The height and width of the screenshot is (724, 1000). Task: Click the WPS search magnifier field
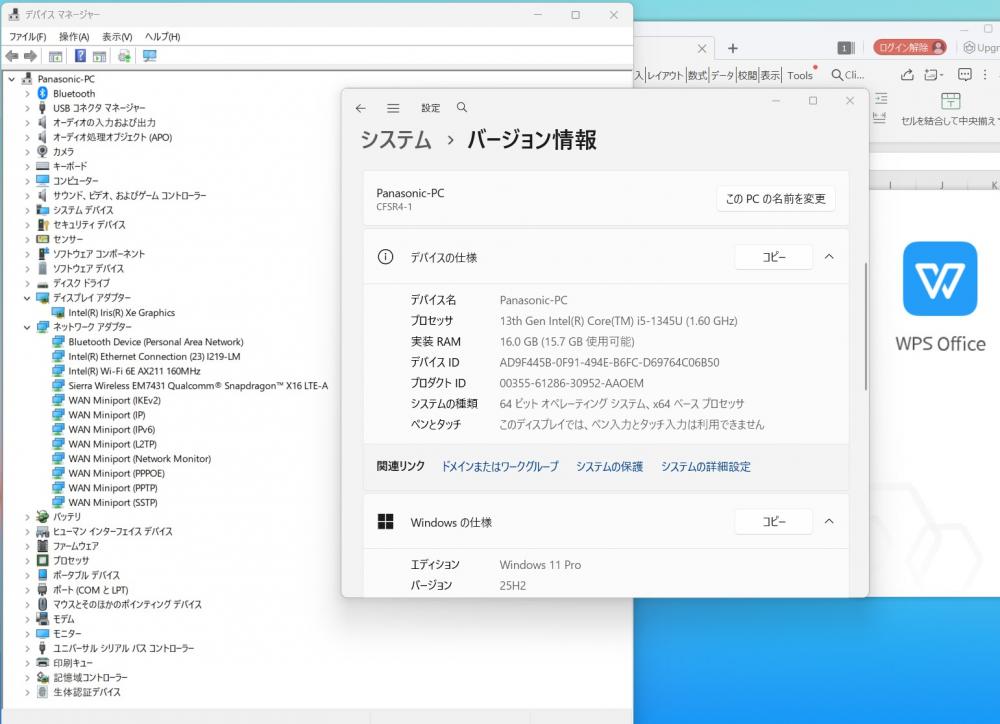(x=848, y=75)
